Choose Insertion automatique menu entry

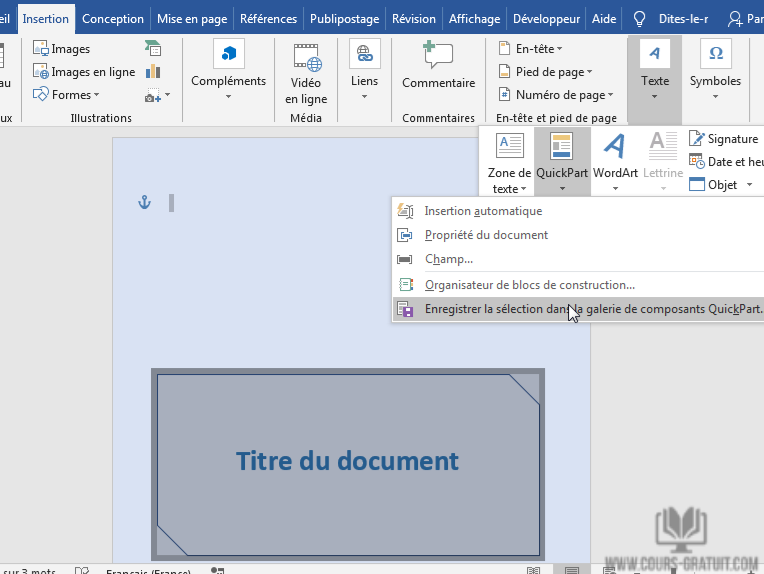[578, 211]
